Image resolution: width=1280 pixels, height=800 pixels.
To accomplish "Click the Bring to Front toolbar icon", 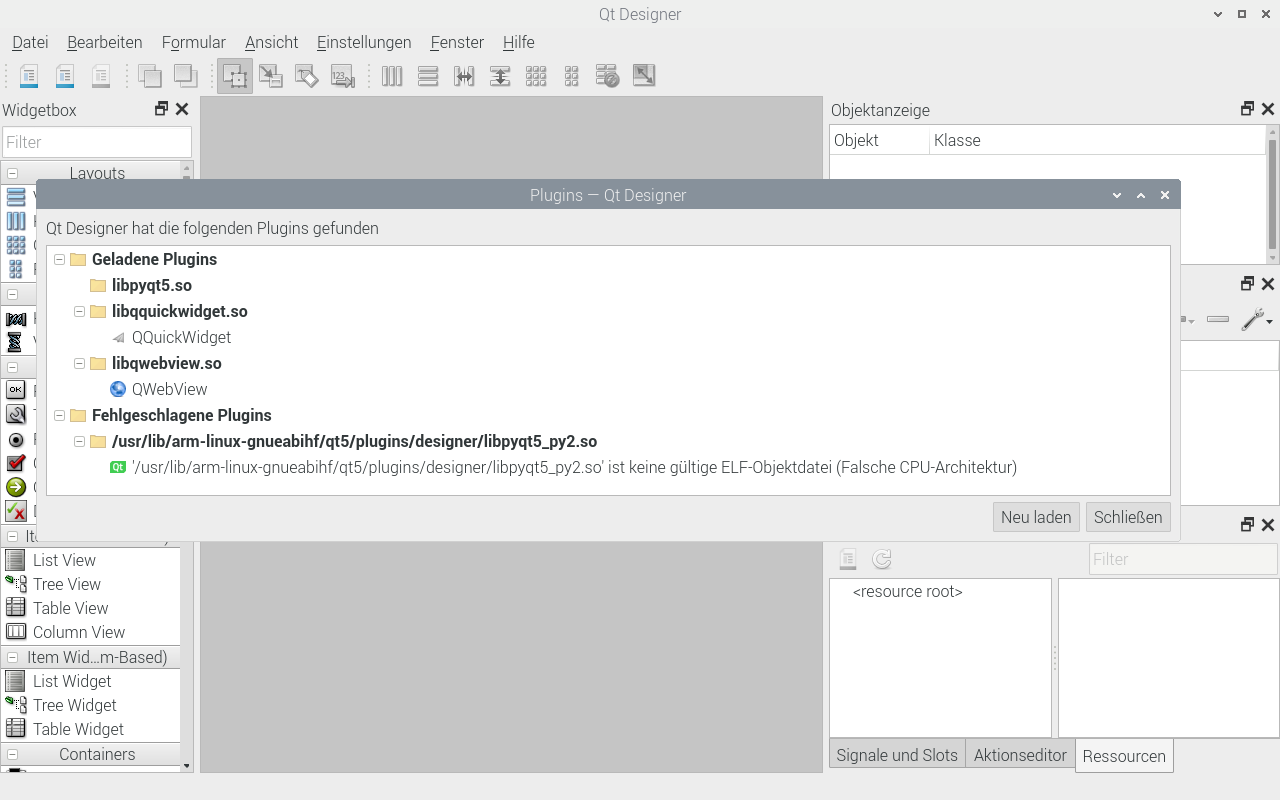I will pos(185,76).
